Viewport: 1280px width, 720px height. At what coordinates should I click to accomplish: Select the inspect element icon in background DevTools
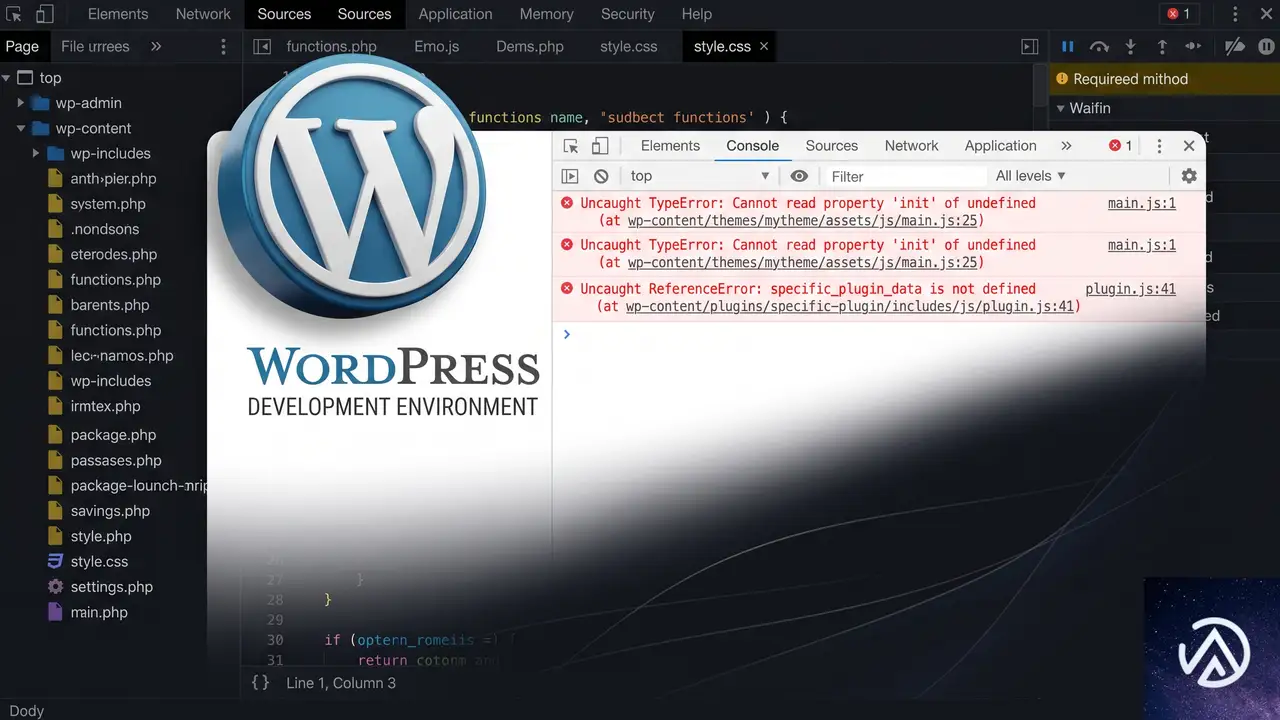pyautogui.click(x=14, y=14)
